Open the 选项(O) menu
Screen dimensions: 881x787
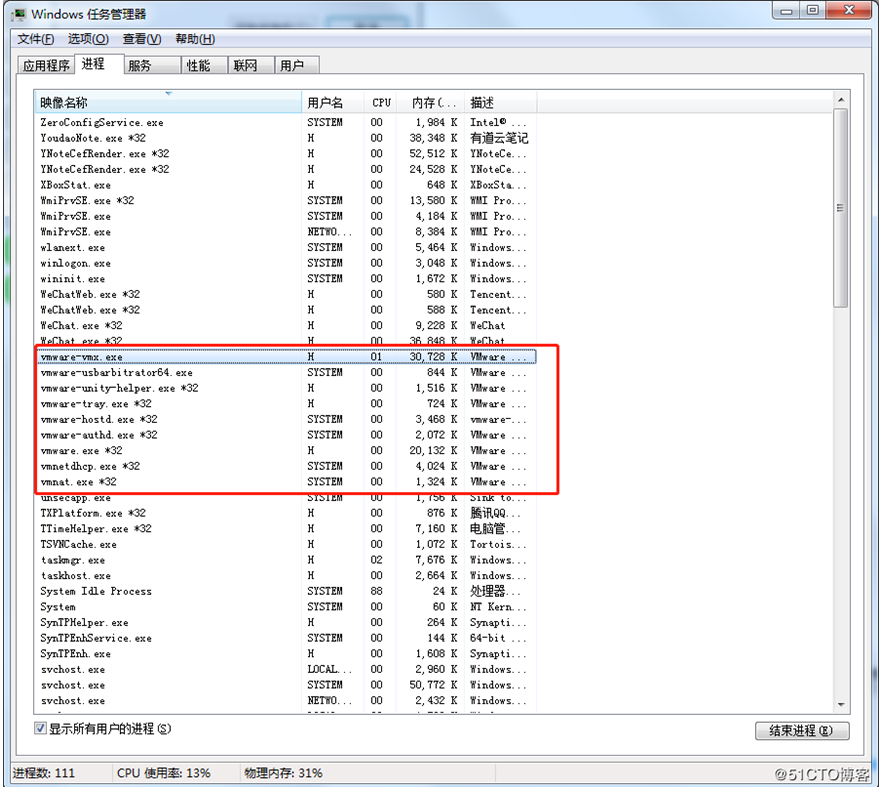tap(88, 39)
